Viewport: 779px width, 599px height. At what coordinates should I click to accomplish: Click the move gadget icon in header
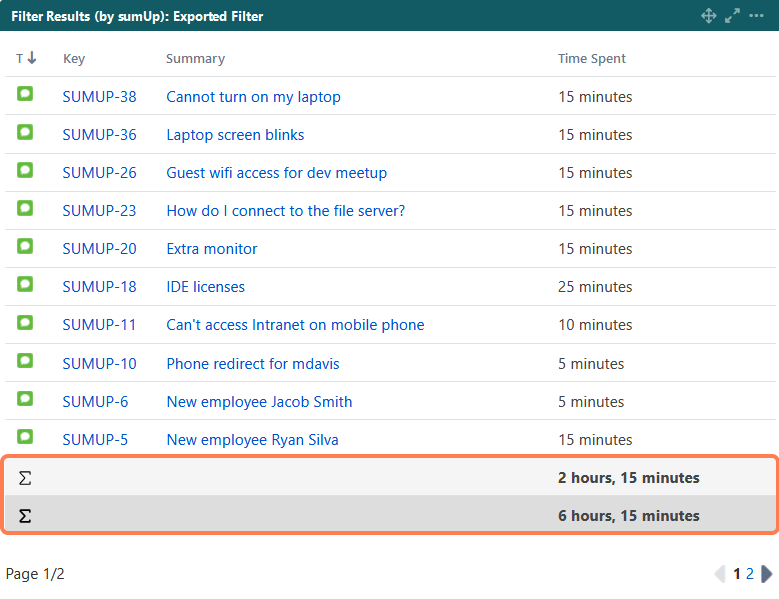[709, 16]
